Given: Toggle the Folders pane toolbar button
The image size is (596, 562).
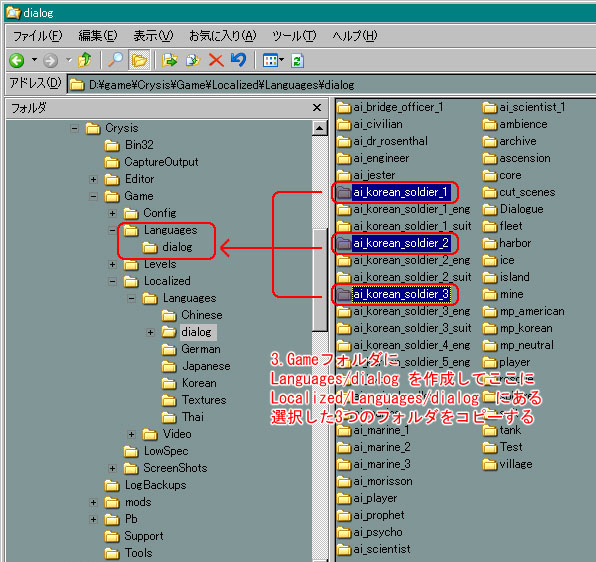Looking at the screenshot, I should pyautogui.click(x=139, y=60).
